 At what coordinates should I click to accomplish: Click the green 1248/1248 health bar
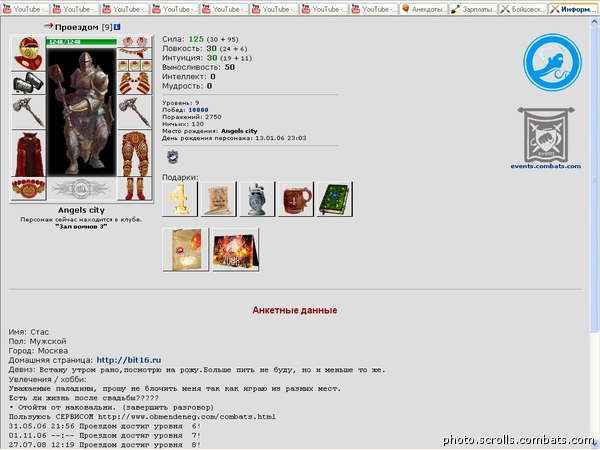tap(82, 42)
